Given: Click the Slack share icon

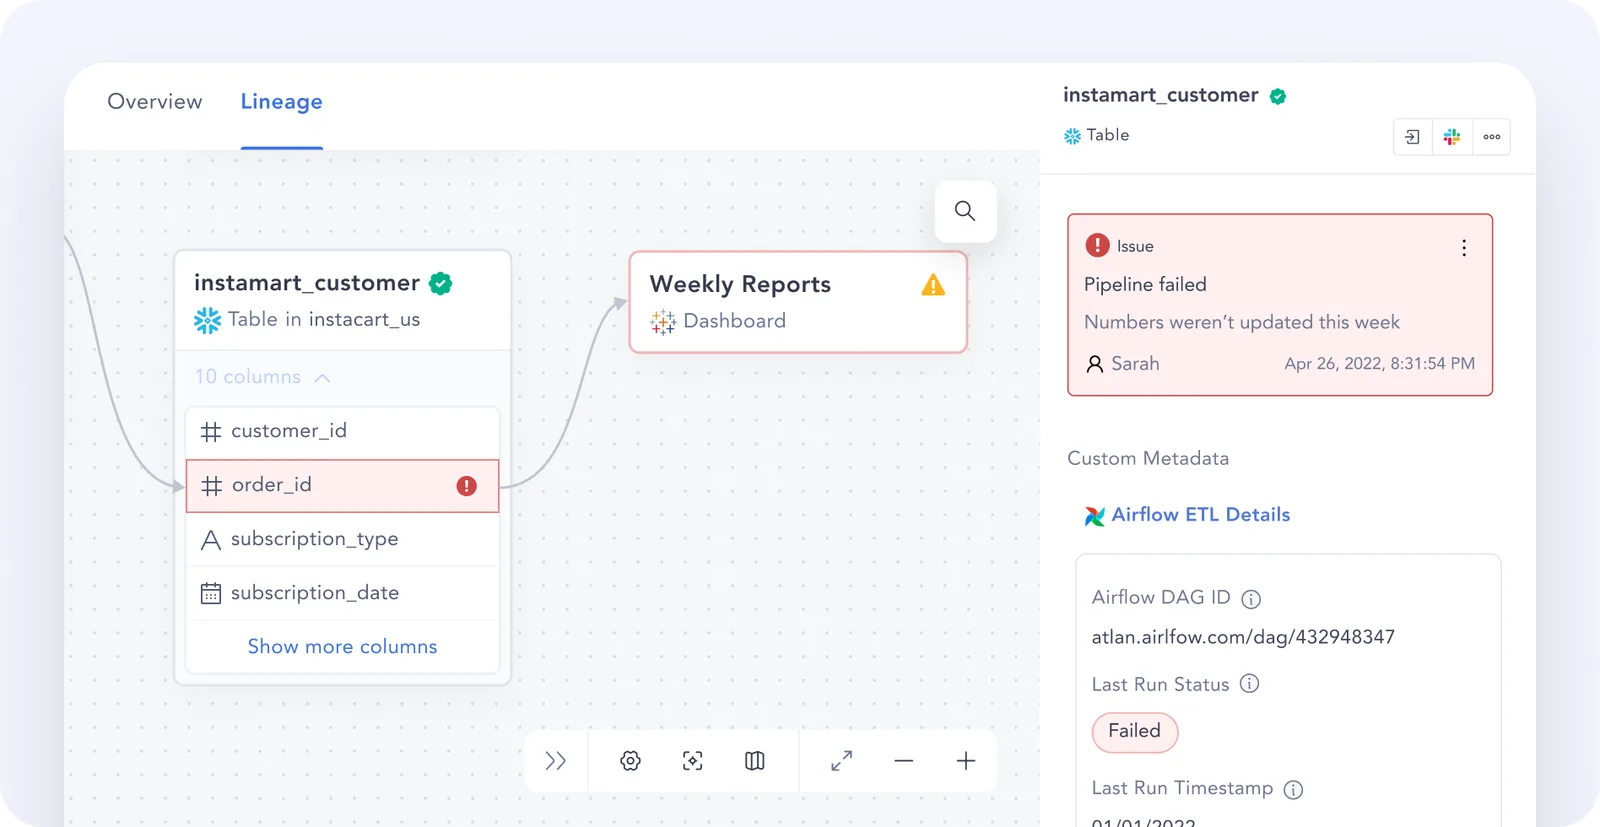Looking at the screenshot, I should [1452, 137].
